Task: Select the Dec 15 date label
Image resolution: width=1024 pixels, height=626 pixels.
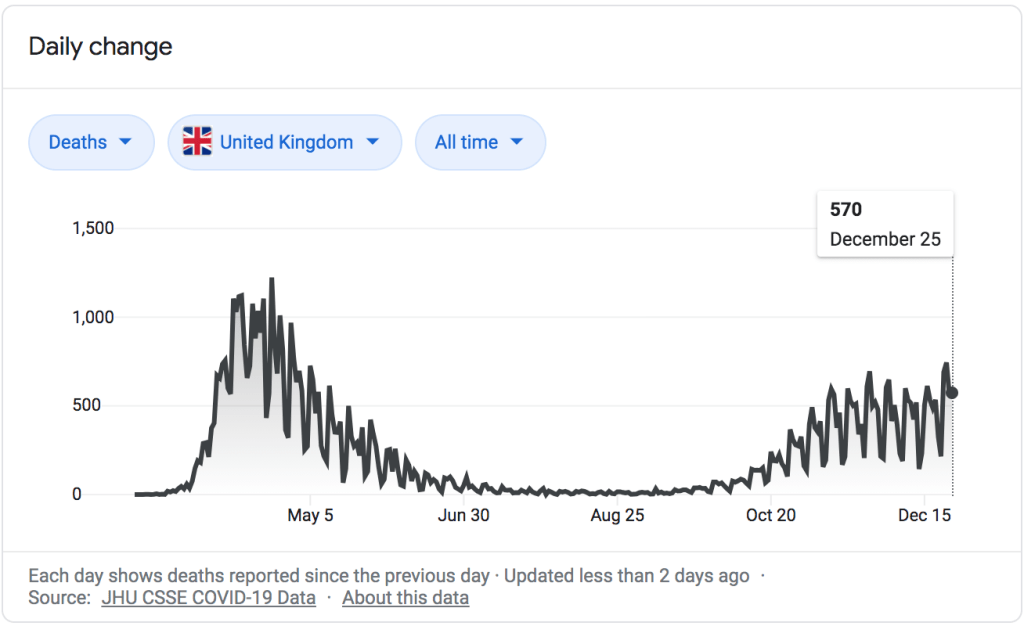Action: pyautogui.click(x=925, y=516)
